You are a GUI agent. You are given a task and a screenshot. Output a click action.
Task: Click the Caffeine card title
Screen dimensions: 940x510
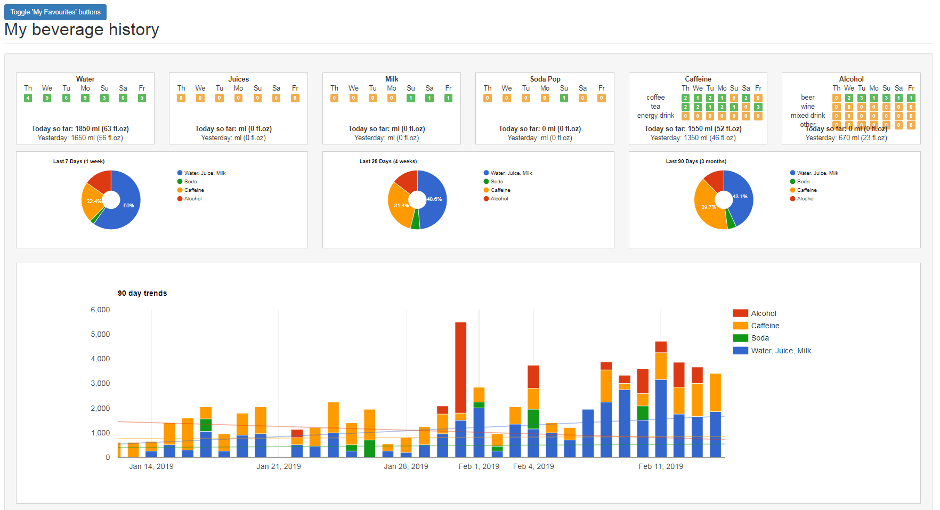pos(698,79)
